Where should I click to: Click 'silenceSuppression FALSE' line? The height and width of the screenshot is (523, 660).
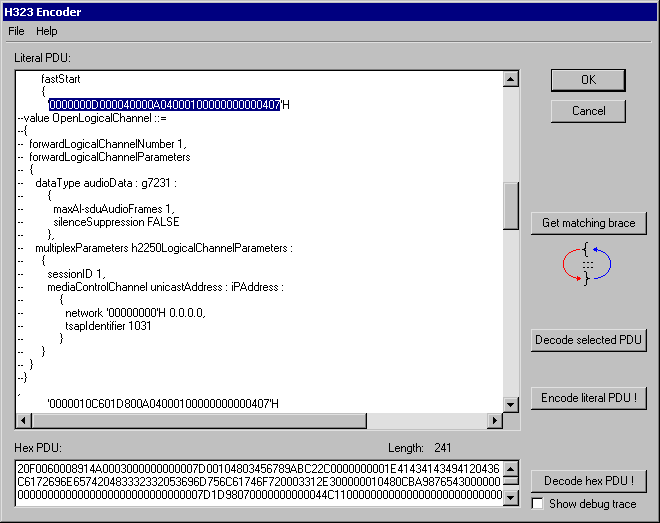coord(116,222)
